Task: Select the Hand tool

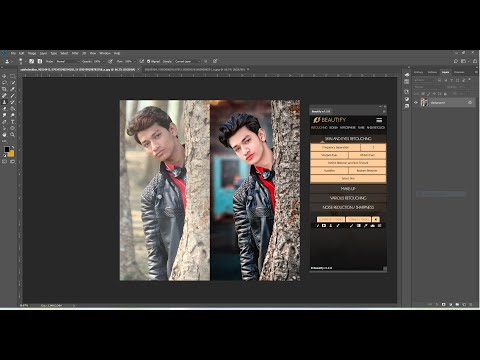Action: point(4,135)
